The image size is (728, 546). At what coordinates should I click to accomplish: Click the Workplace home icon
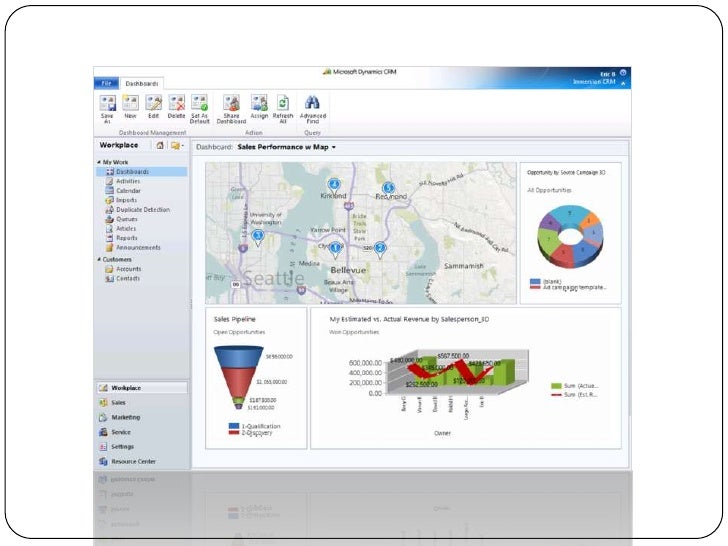160,145
